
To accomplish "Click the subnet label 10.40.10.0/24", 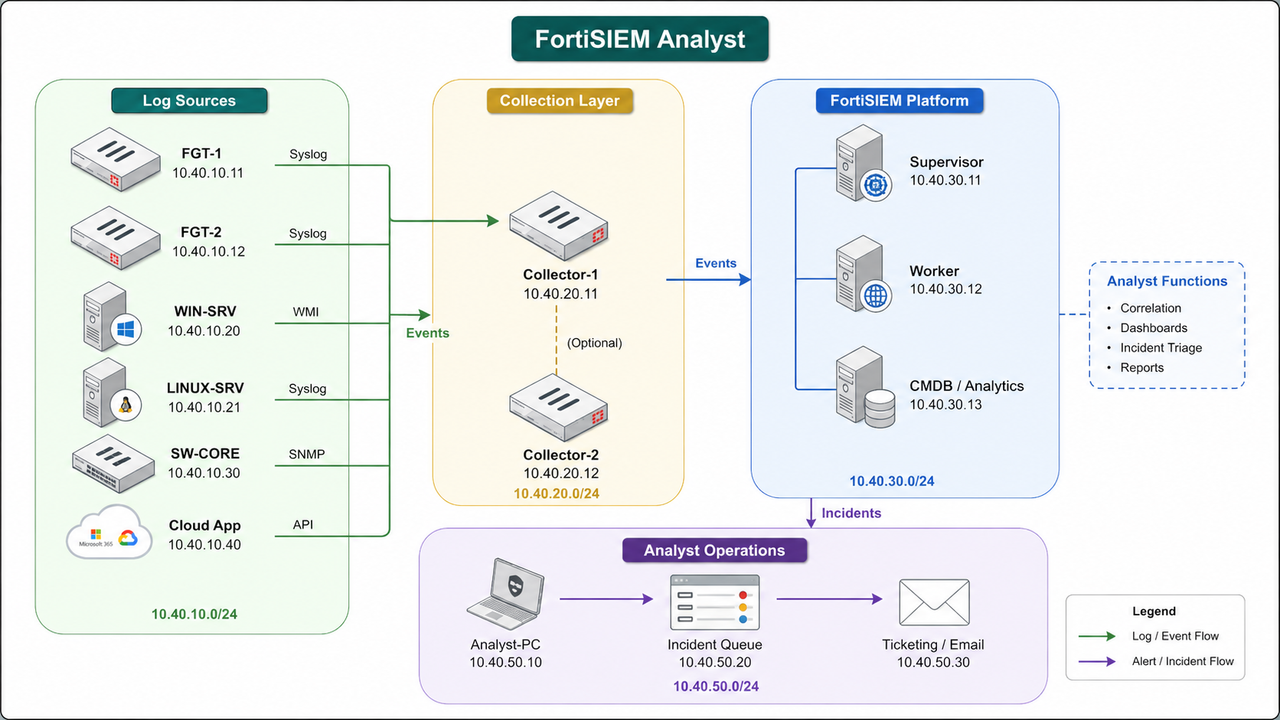I will [x=194, y=614].
